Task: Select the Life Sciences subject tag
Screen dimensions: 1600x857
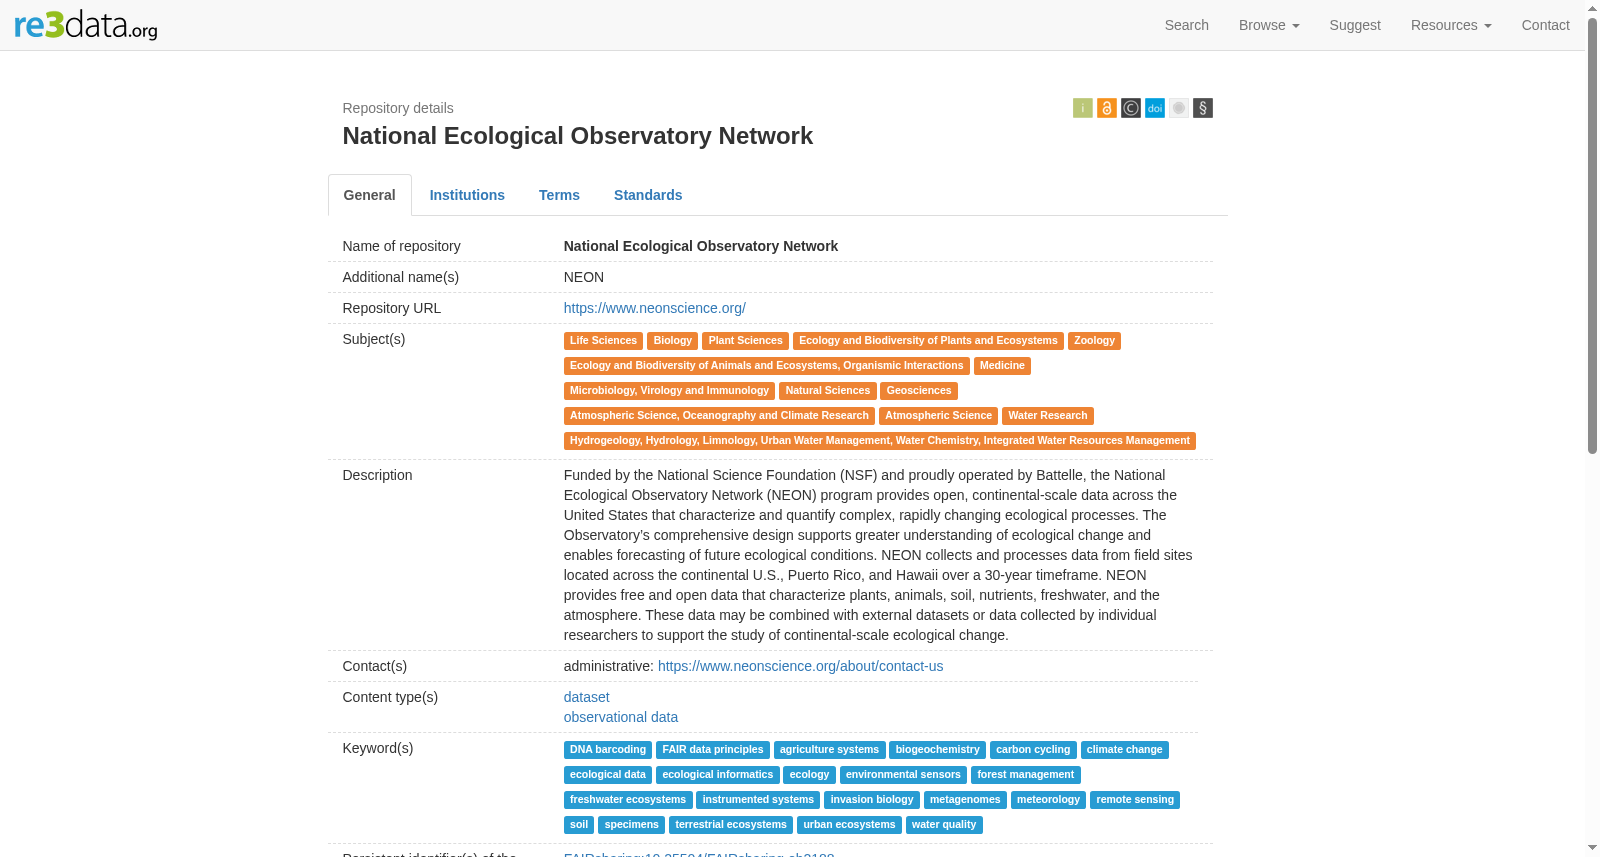Action: coord(603,341)
